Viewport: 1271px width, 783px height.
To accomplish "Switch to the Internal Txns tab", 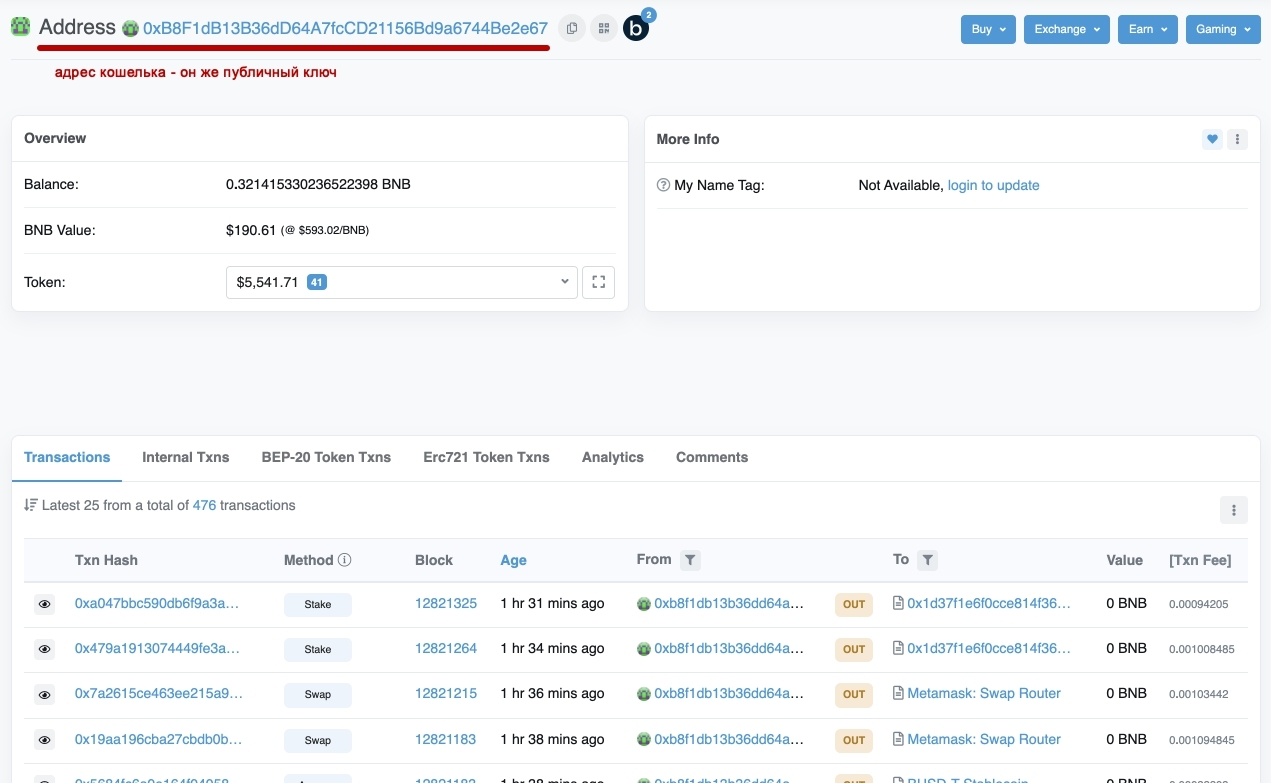I will (x=186, y=457).
